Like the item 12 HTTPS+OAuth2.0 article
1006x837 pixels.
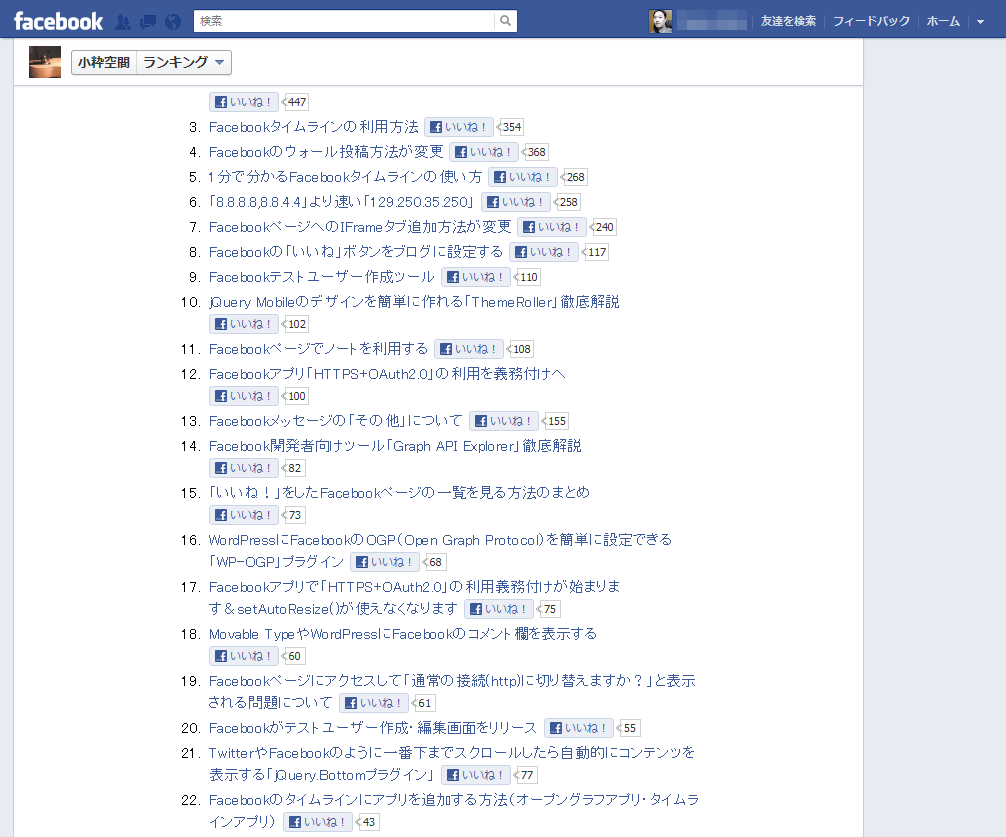pos(243,396)
